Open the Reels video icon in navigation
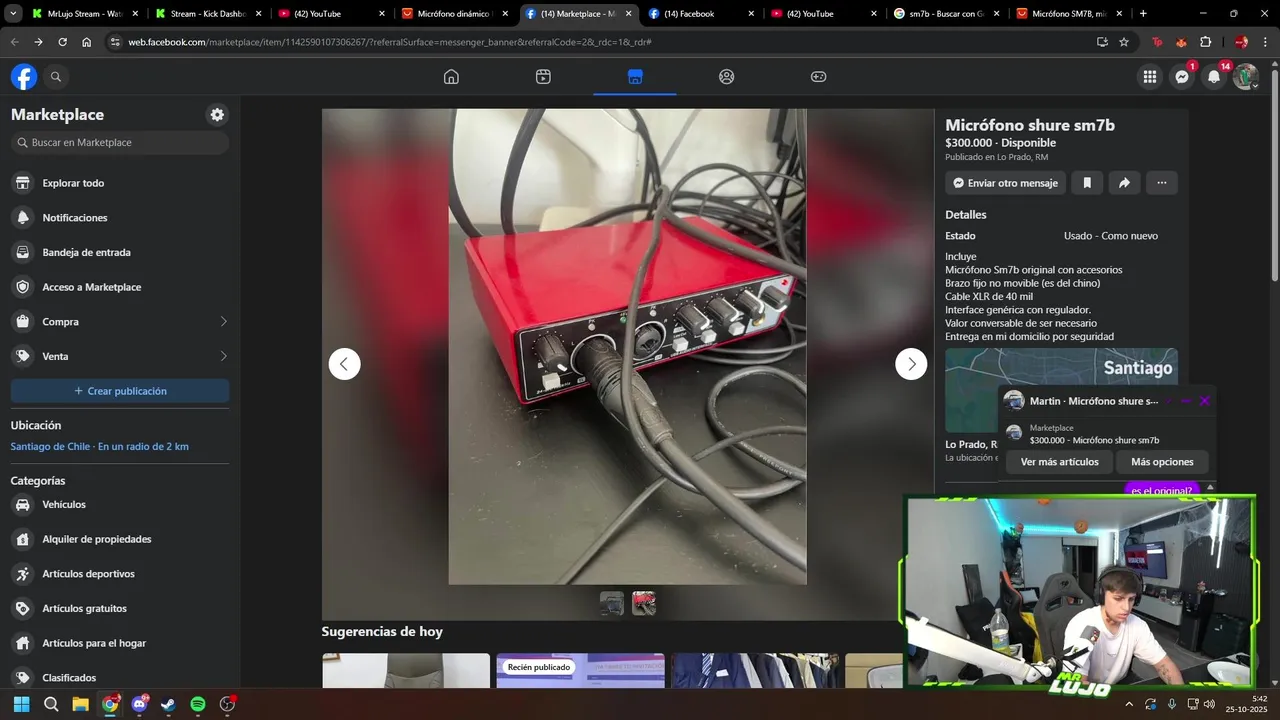Screen dimensions: 1280x720 point(543,77)
